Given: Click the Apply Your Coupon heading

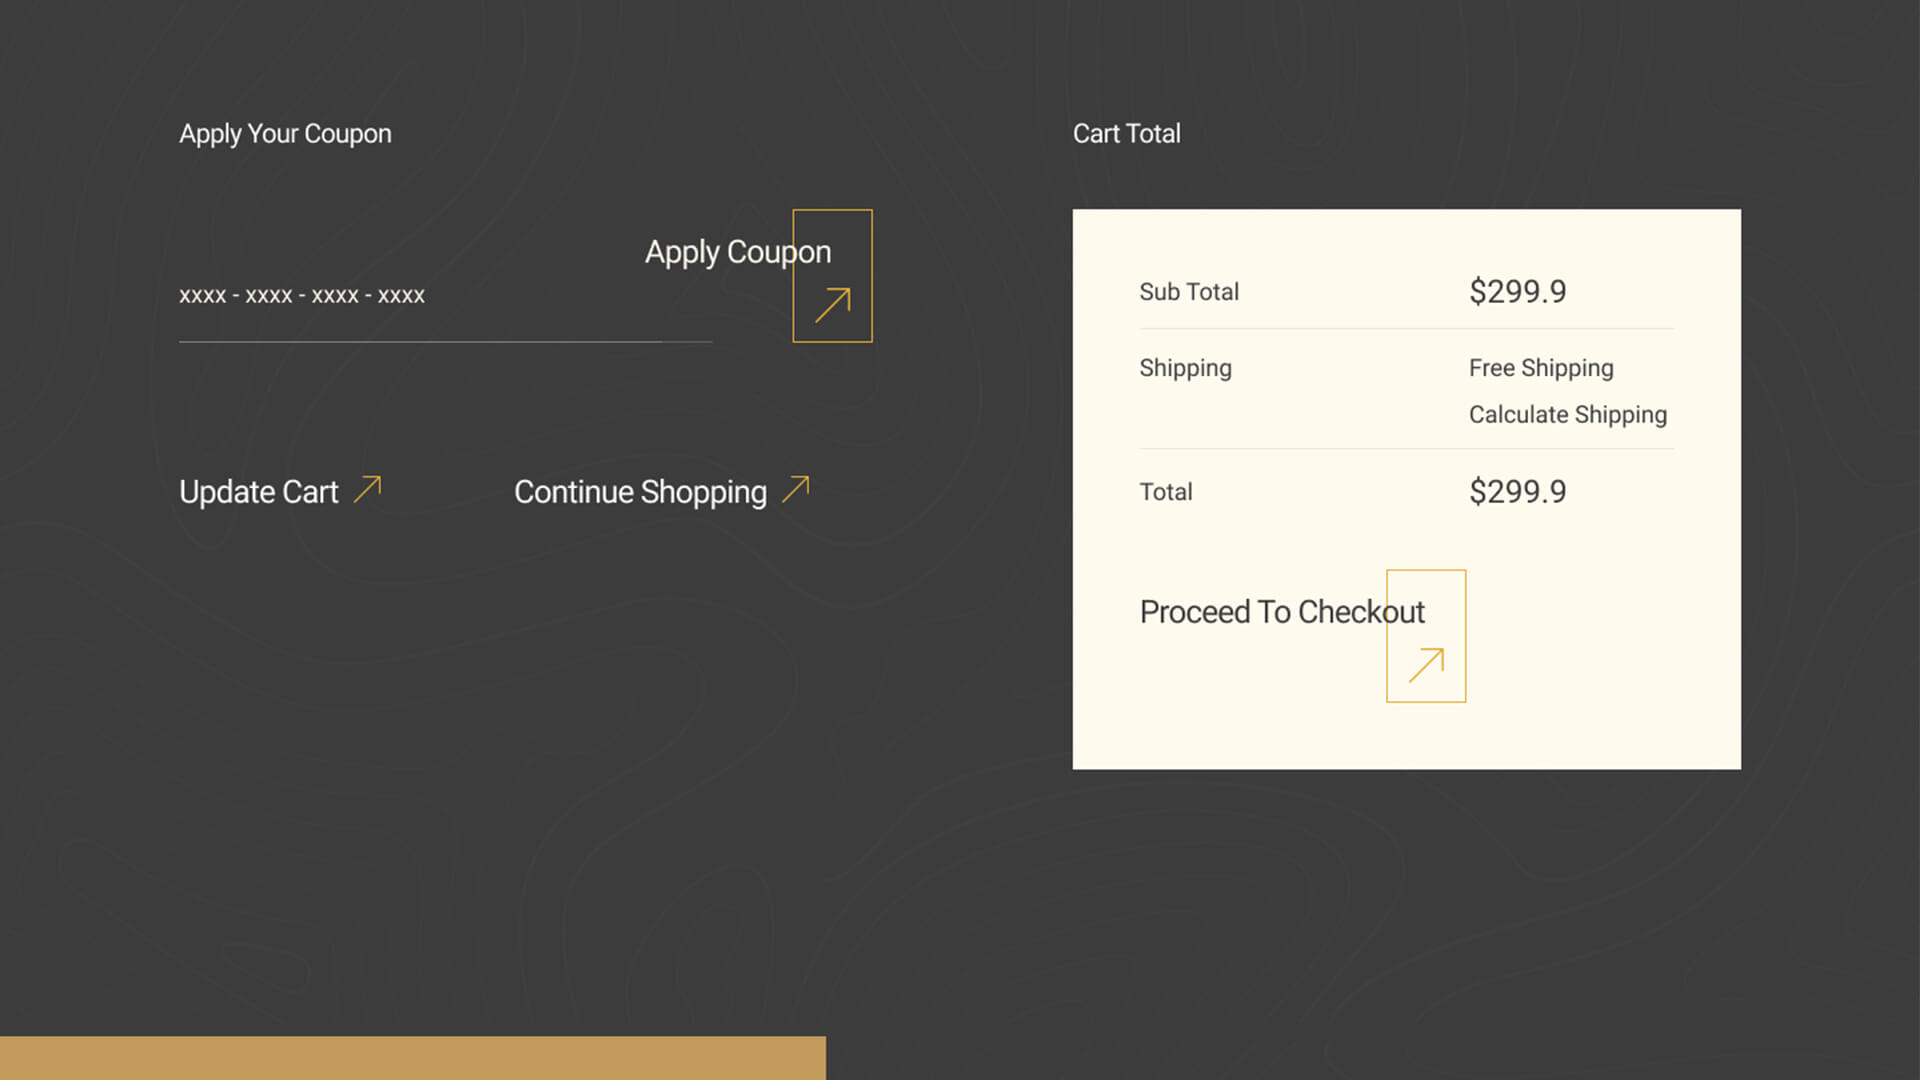Looking at the screenshot, I should (x=285, y=134).
